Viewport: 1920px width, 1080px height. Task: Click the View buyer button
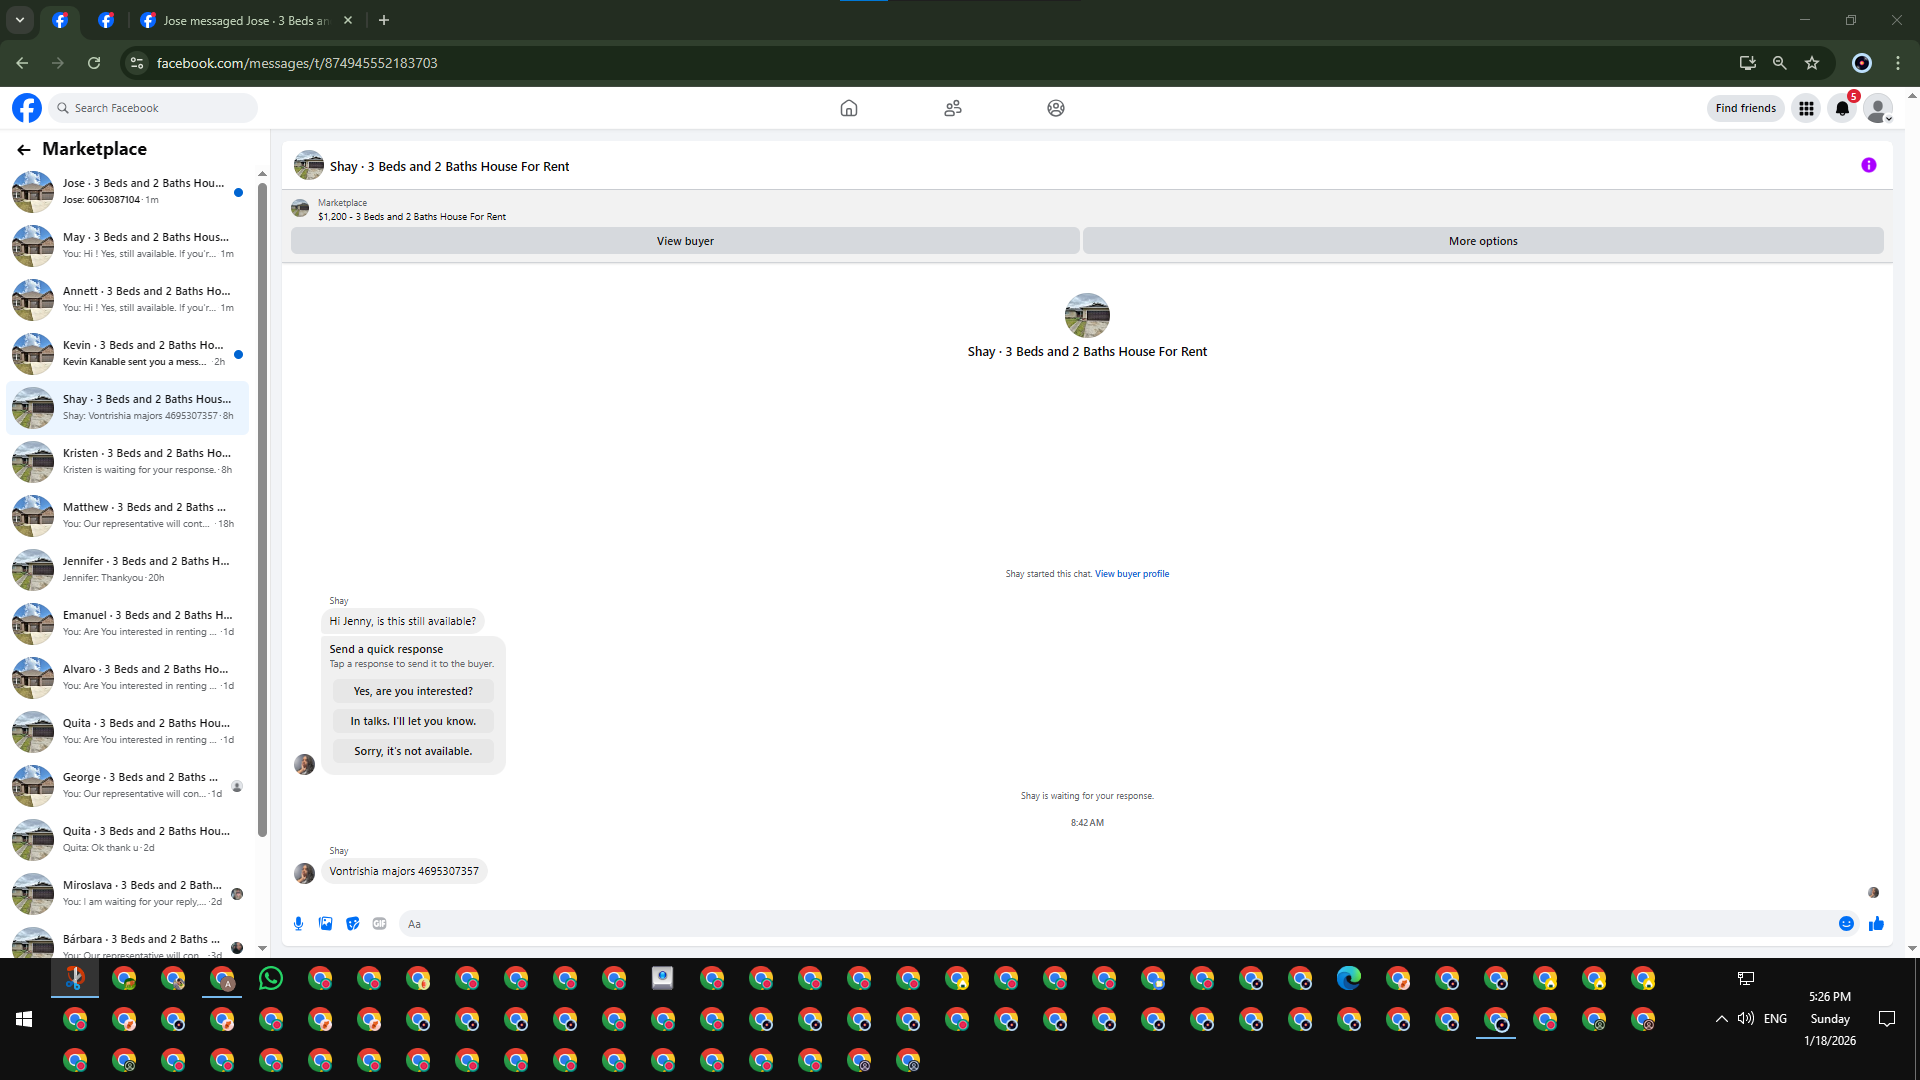[685, 241]
